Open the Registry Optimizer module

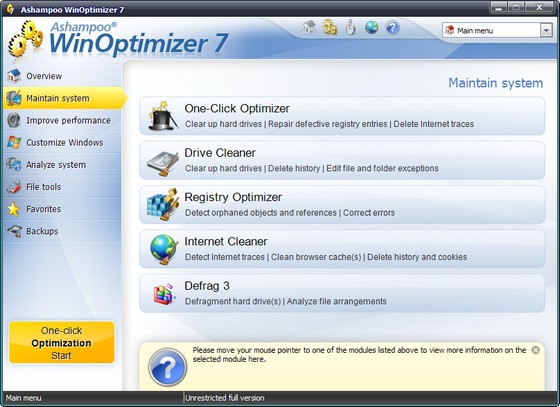pos(342,204)
